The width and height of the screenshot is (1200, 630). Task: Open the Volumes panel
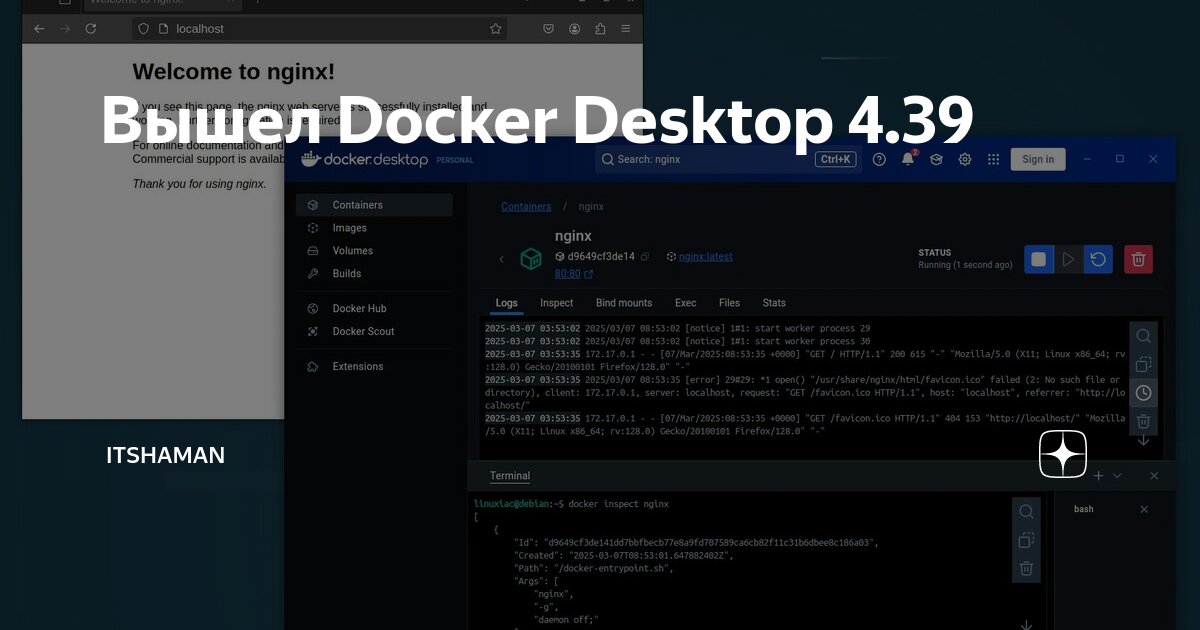click(x=354, y=250)
